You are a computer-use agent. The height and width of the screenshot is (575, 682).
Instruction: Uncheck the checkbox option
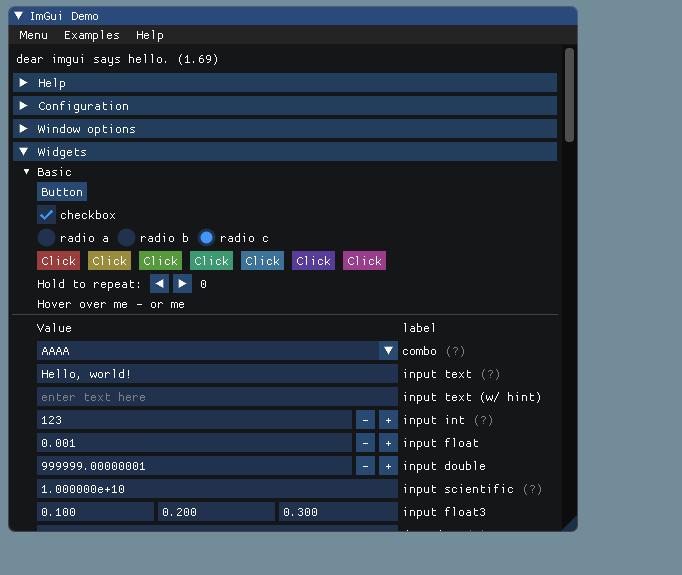47,215
